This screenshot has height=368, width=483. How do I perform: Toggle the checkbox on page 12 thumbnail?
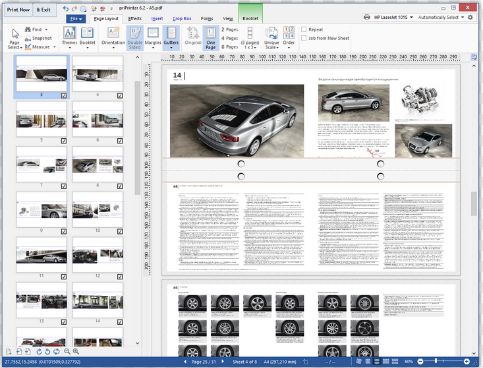click(x=120, y=277)
